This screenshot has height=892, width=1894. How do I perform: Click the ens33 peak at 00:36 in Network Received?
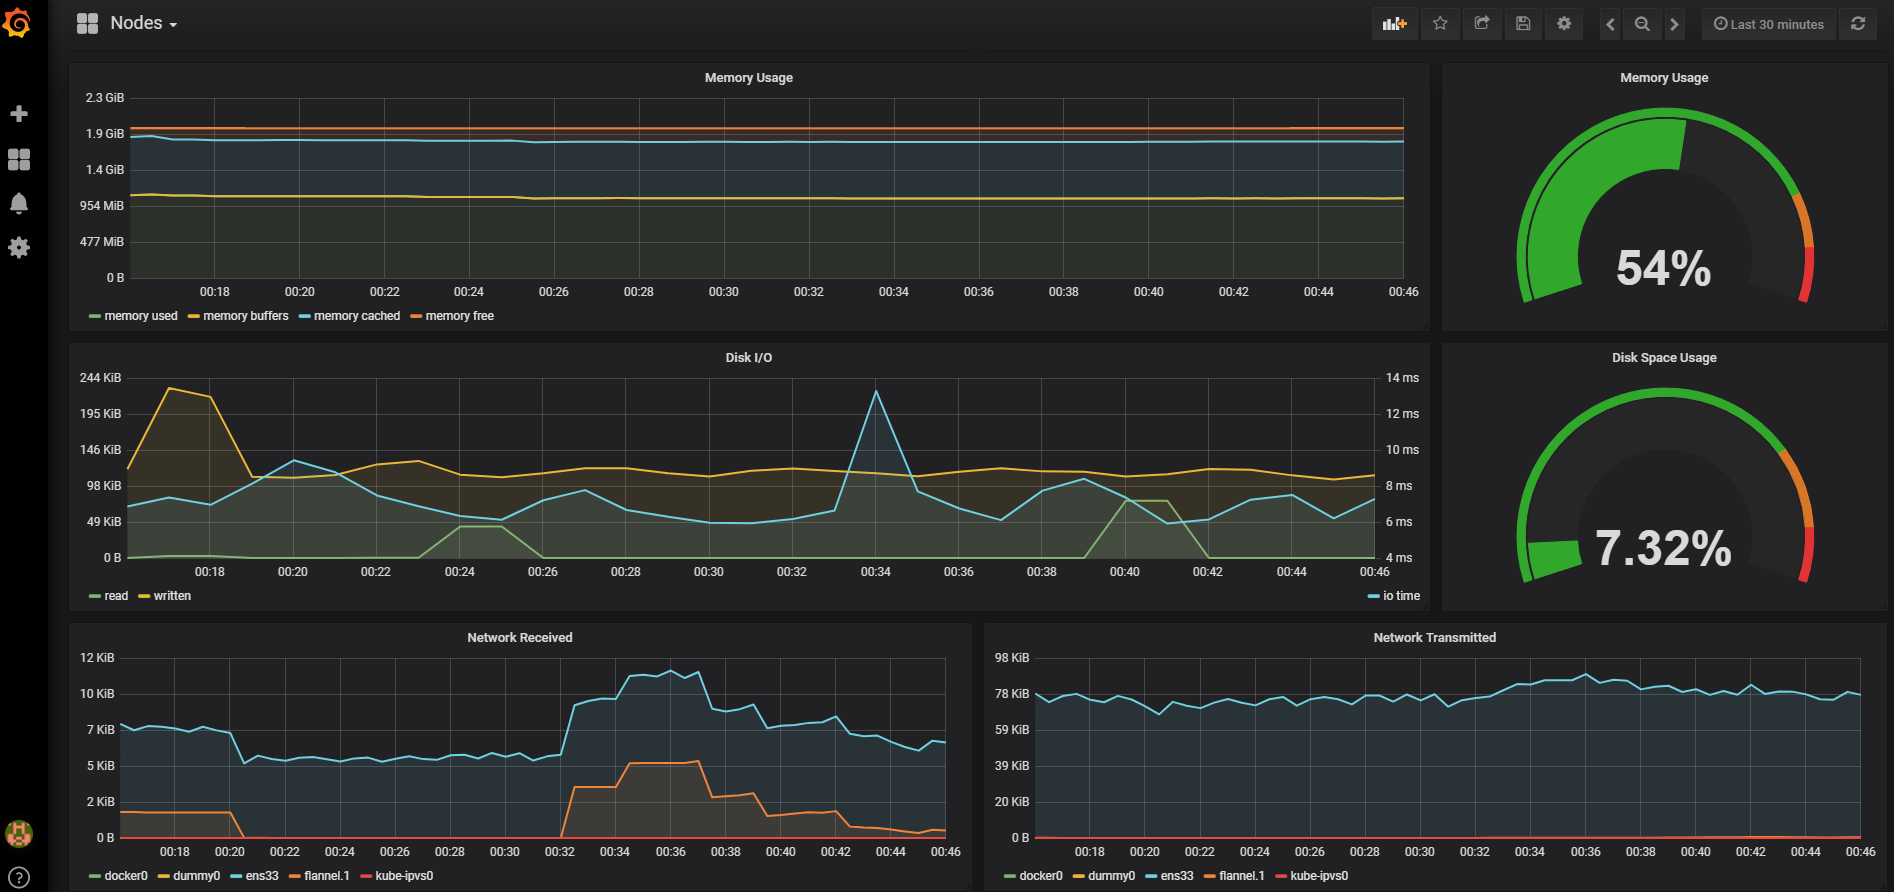pos(670,671)
